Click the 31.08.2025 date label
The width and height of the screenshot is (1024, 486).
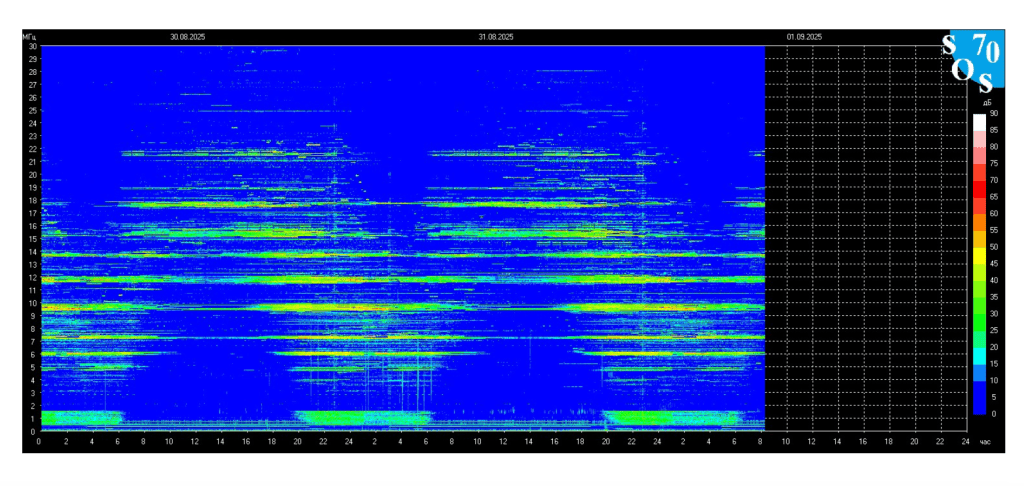tap(496, 37)
